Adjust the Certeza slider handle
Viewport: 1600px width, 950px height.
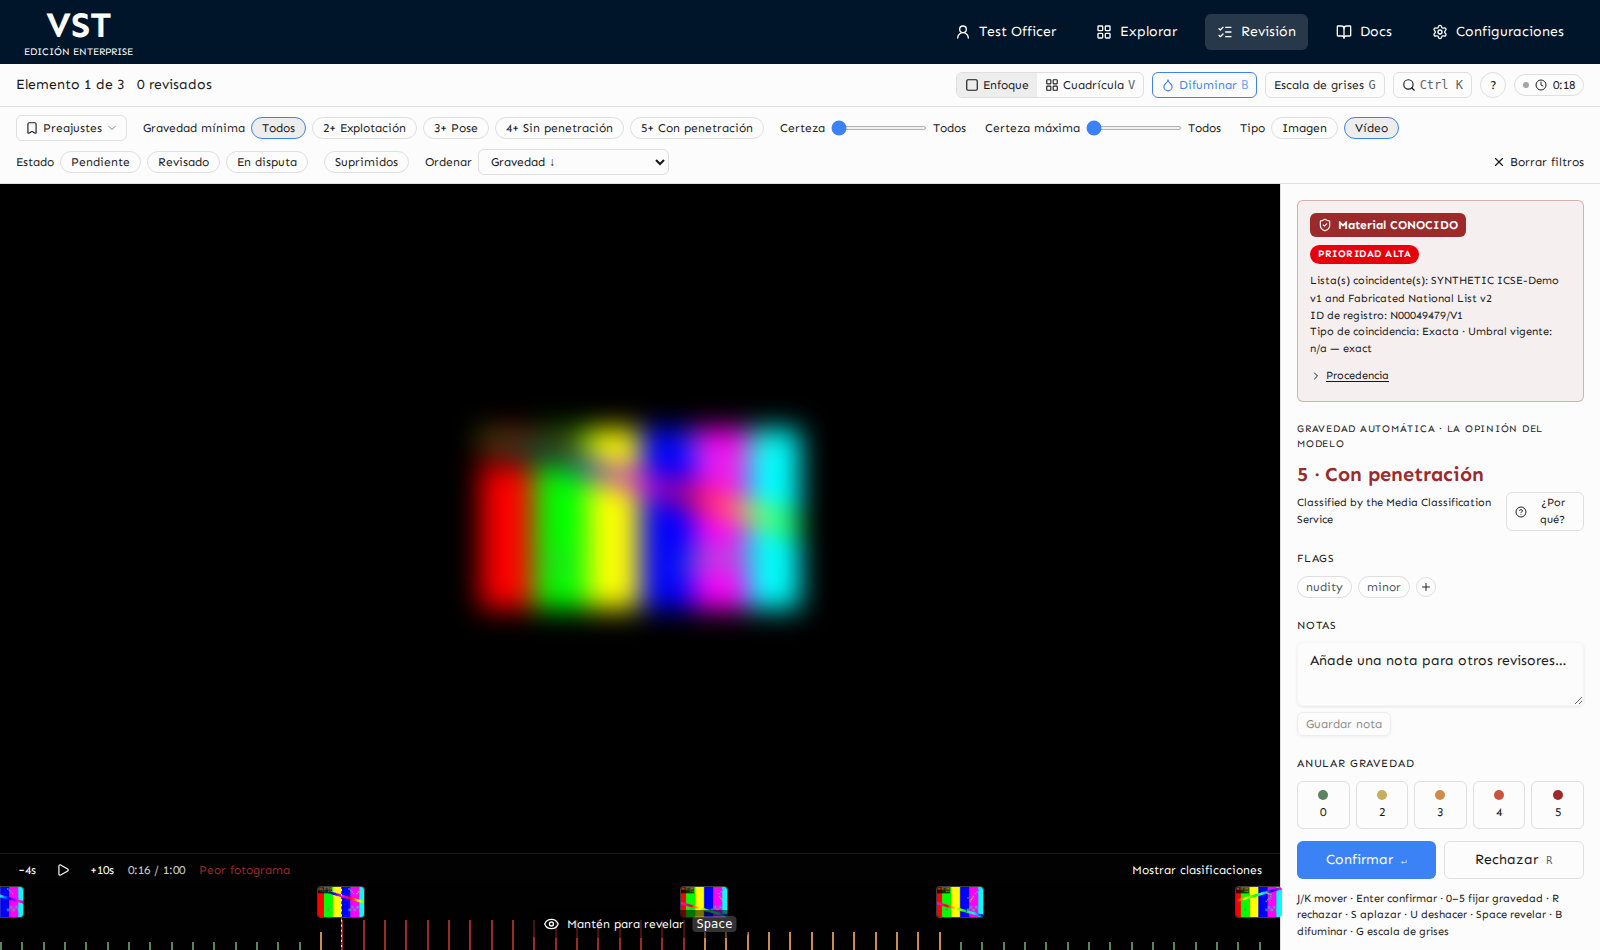[x=840, y=128]
